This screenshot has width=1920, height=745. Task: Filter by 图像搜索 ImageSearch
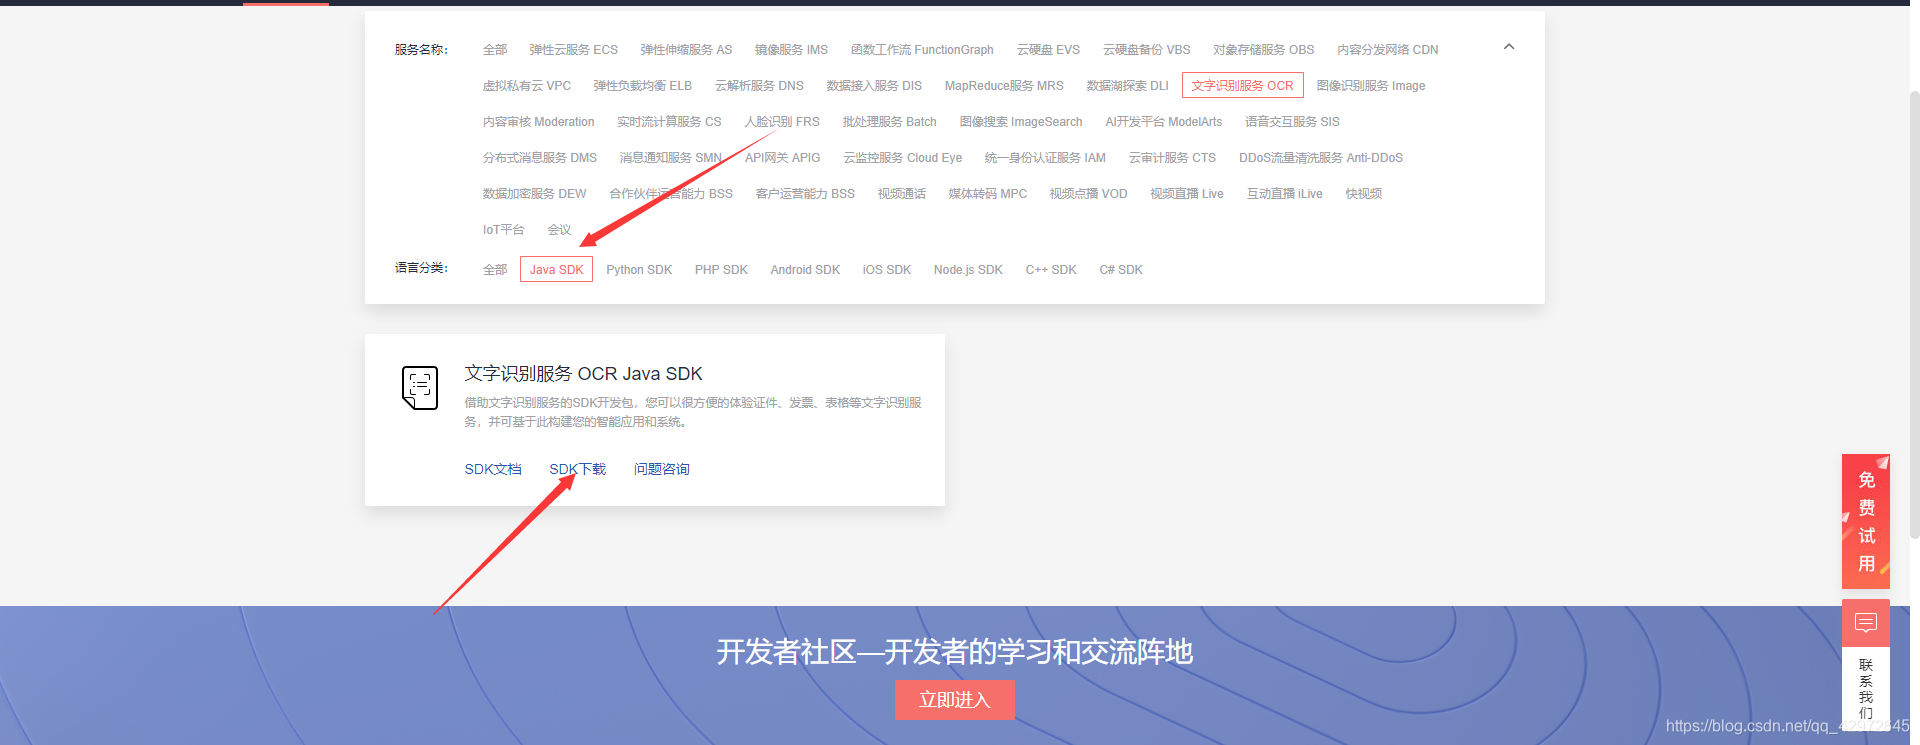click(1021, 122)
